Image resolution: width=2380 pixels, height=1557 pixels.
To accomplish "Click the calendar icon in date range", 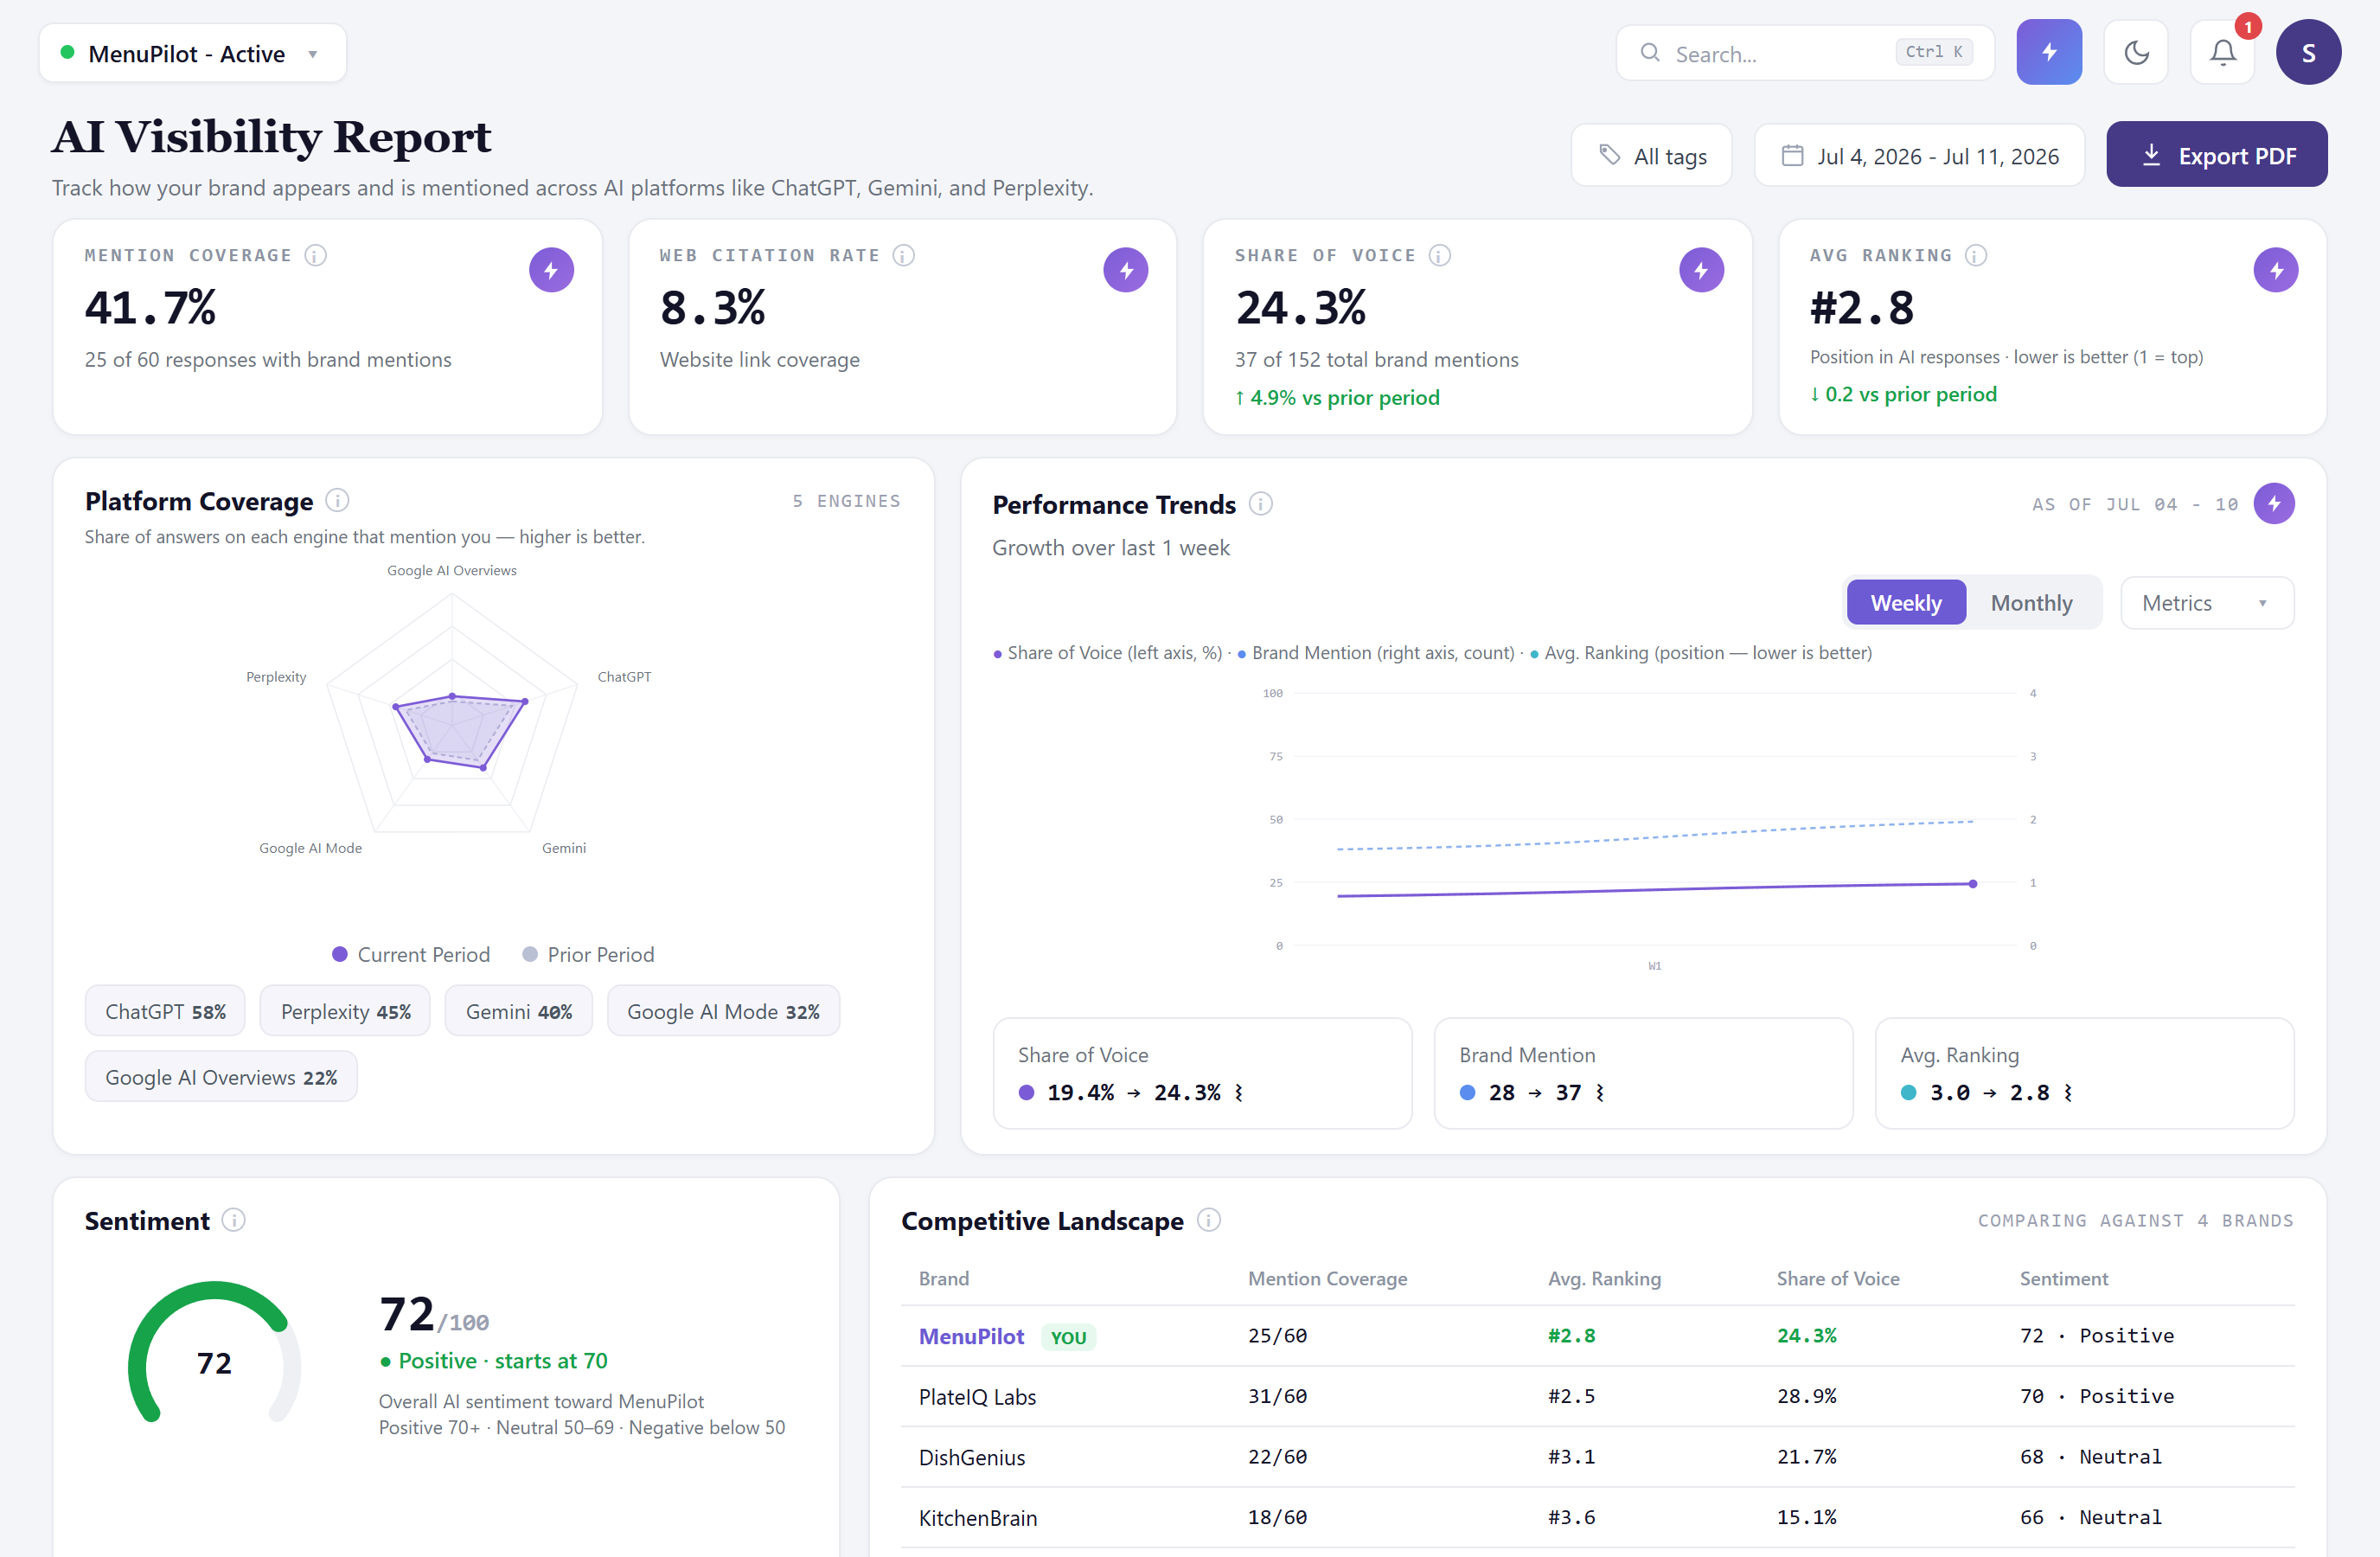I will click(x=1793, y=155).
